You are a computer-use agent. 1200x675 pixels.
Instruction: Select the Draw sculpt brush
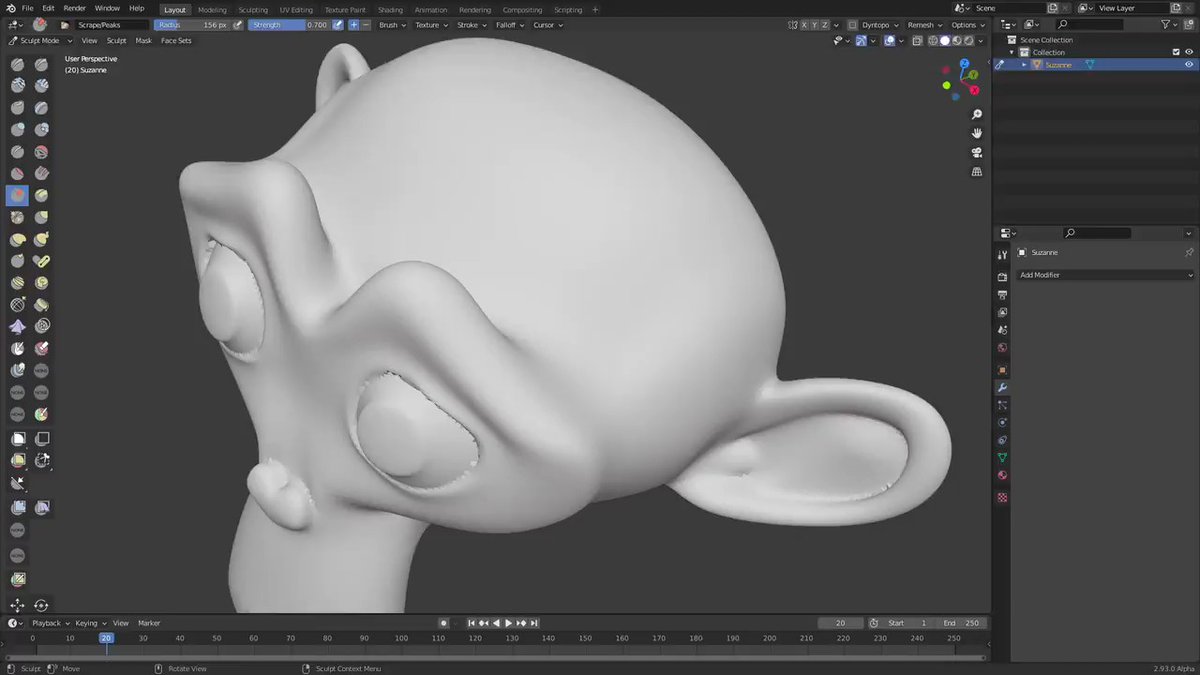pyautogui.click(x=18, y=65)
